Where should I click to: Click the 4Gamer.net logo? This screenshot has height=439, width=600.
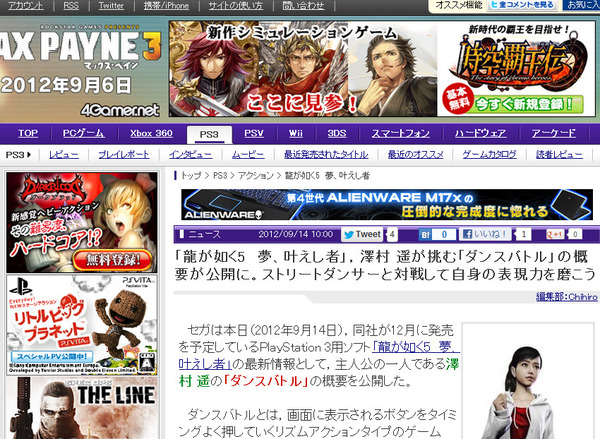(120, 110)
